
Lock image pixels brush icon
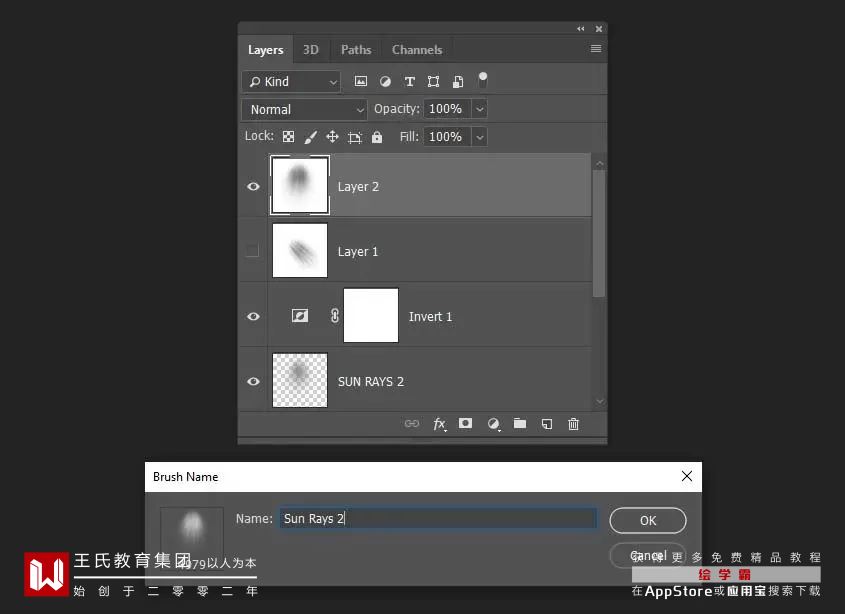tap(310, 137)
